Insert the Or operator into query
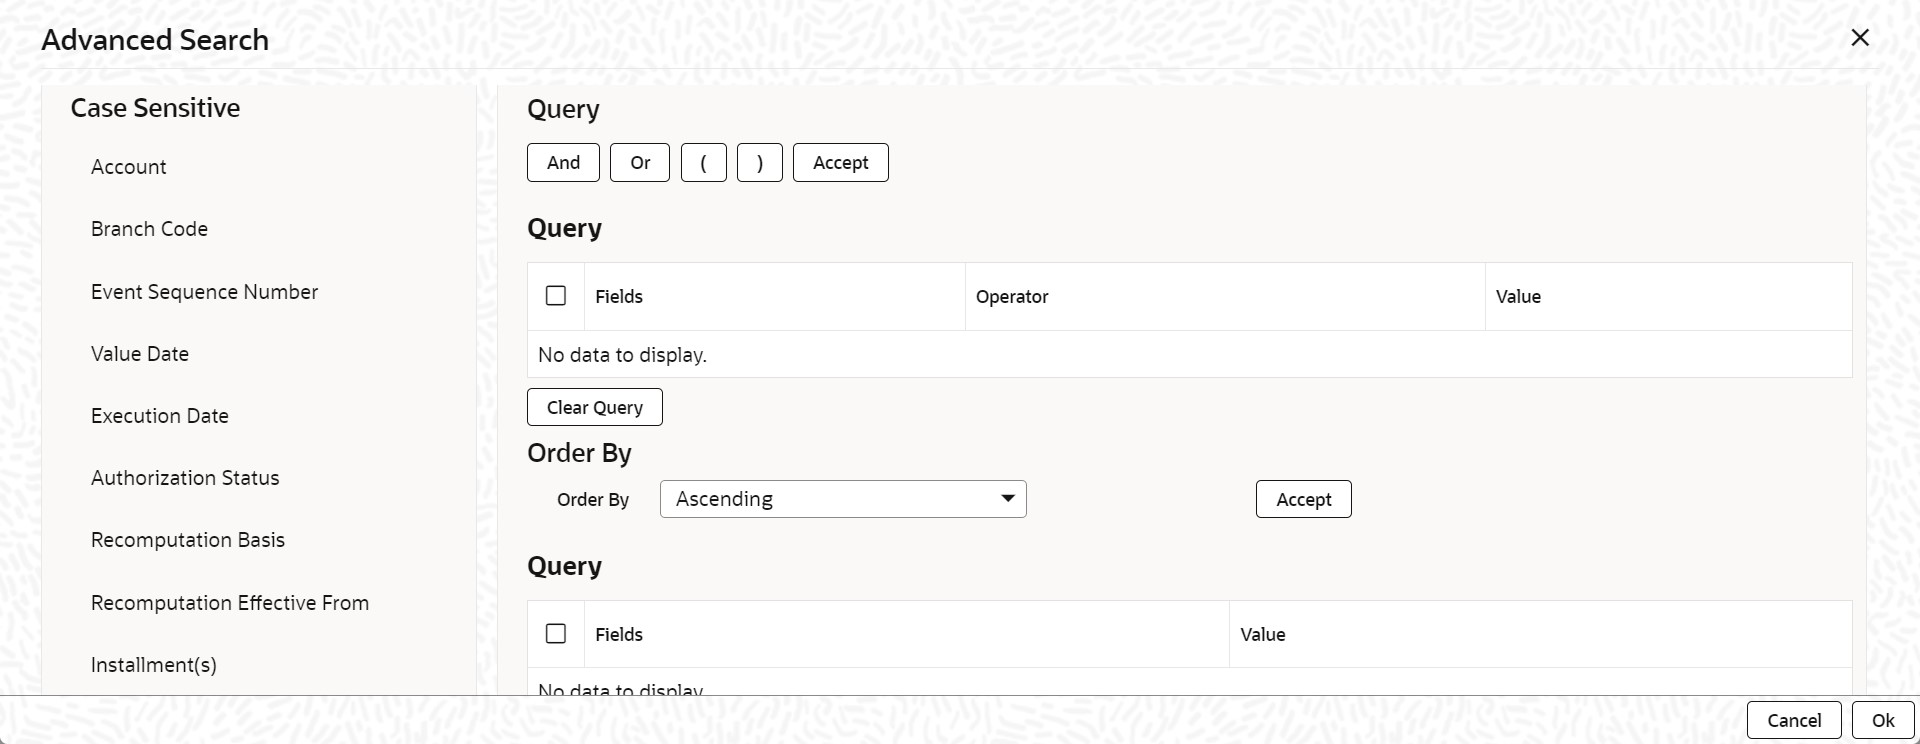Viewport: 1920px width, 744px height. pos(640,163)
